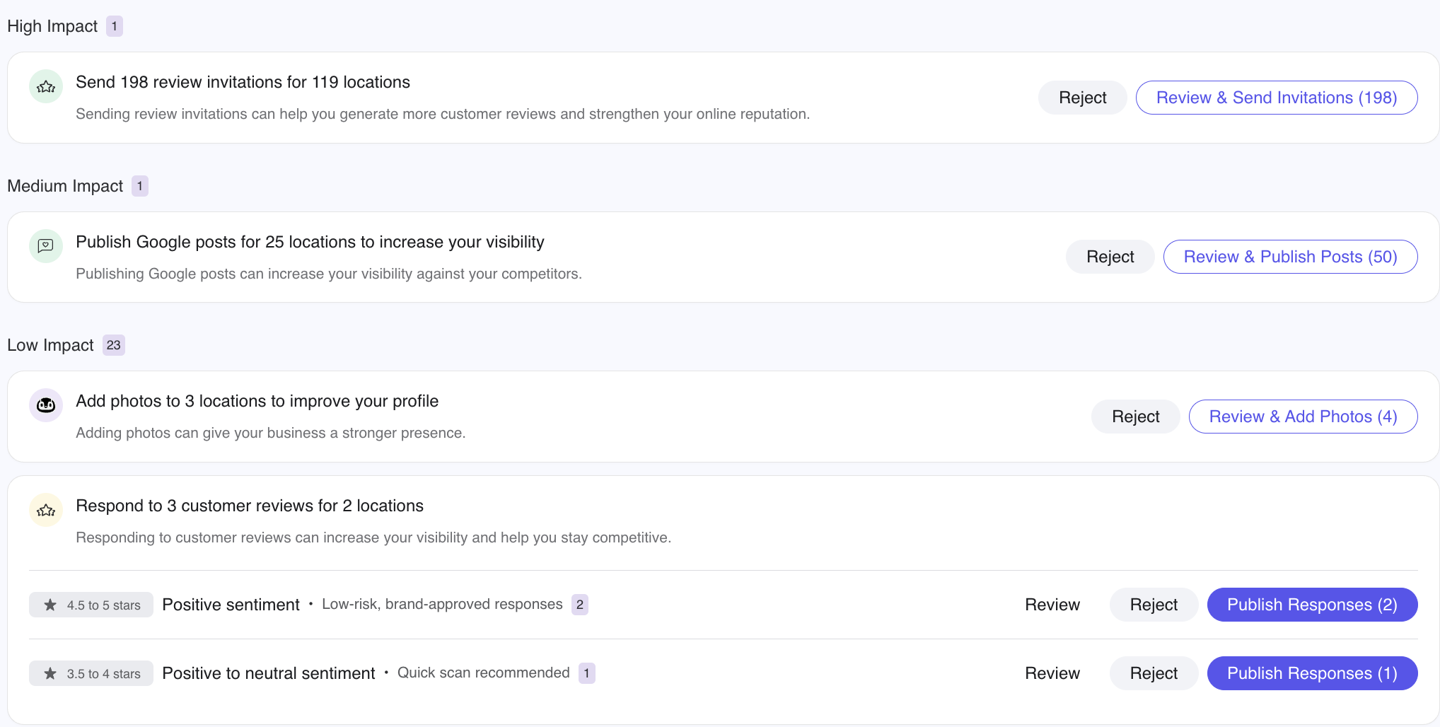Screen dimensions: 1440x727
Task: Click the High Impact count badge
Action: pyautogui.click(x=114, y=26)
